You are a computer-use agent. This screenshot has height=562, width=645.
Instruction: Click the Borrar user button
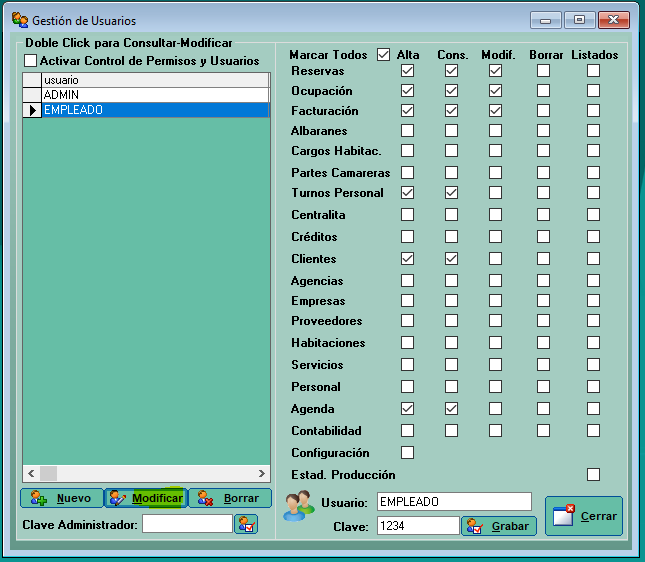(230, 498)
